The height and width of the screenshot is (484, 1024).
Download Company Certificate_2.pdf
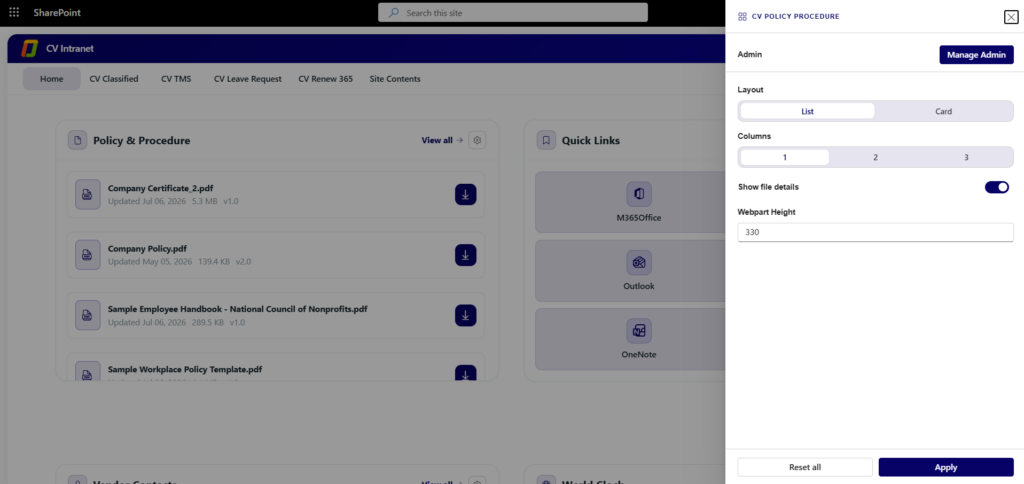coord(466,195)
